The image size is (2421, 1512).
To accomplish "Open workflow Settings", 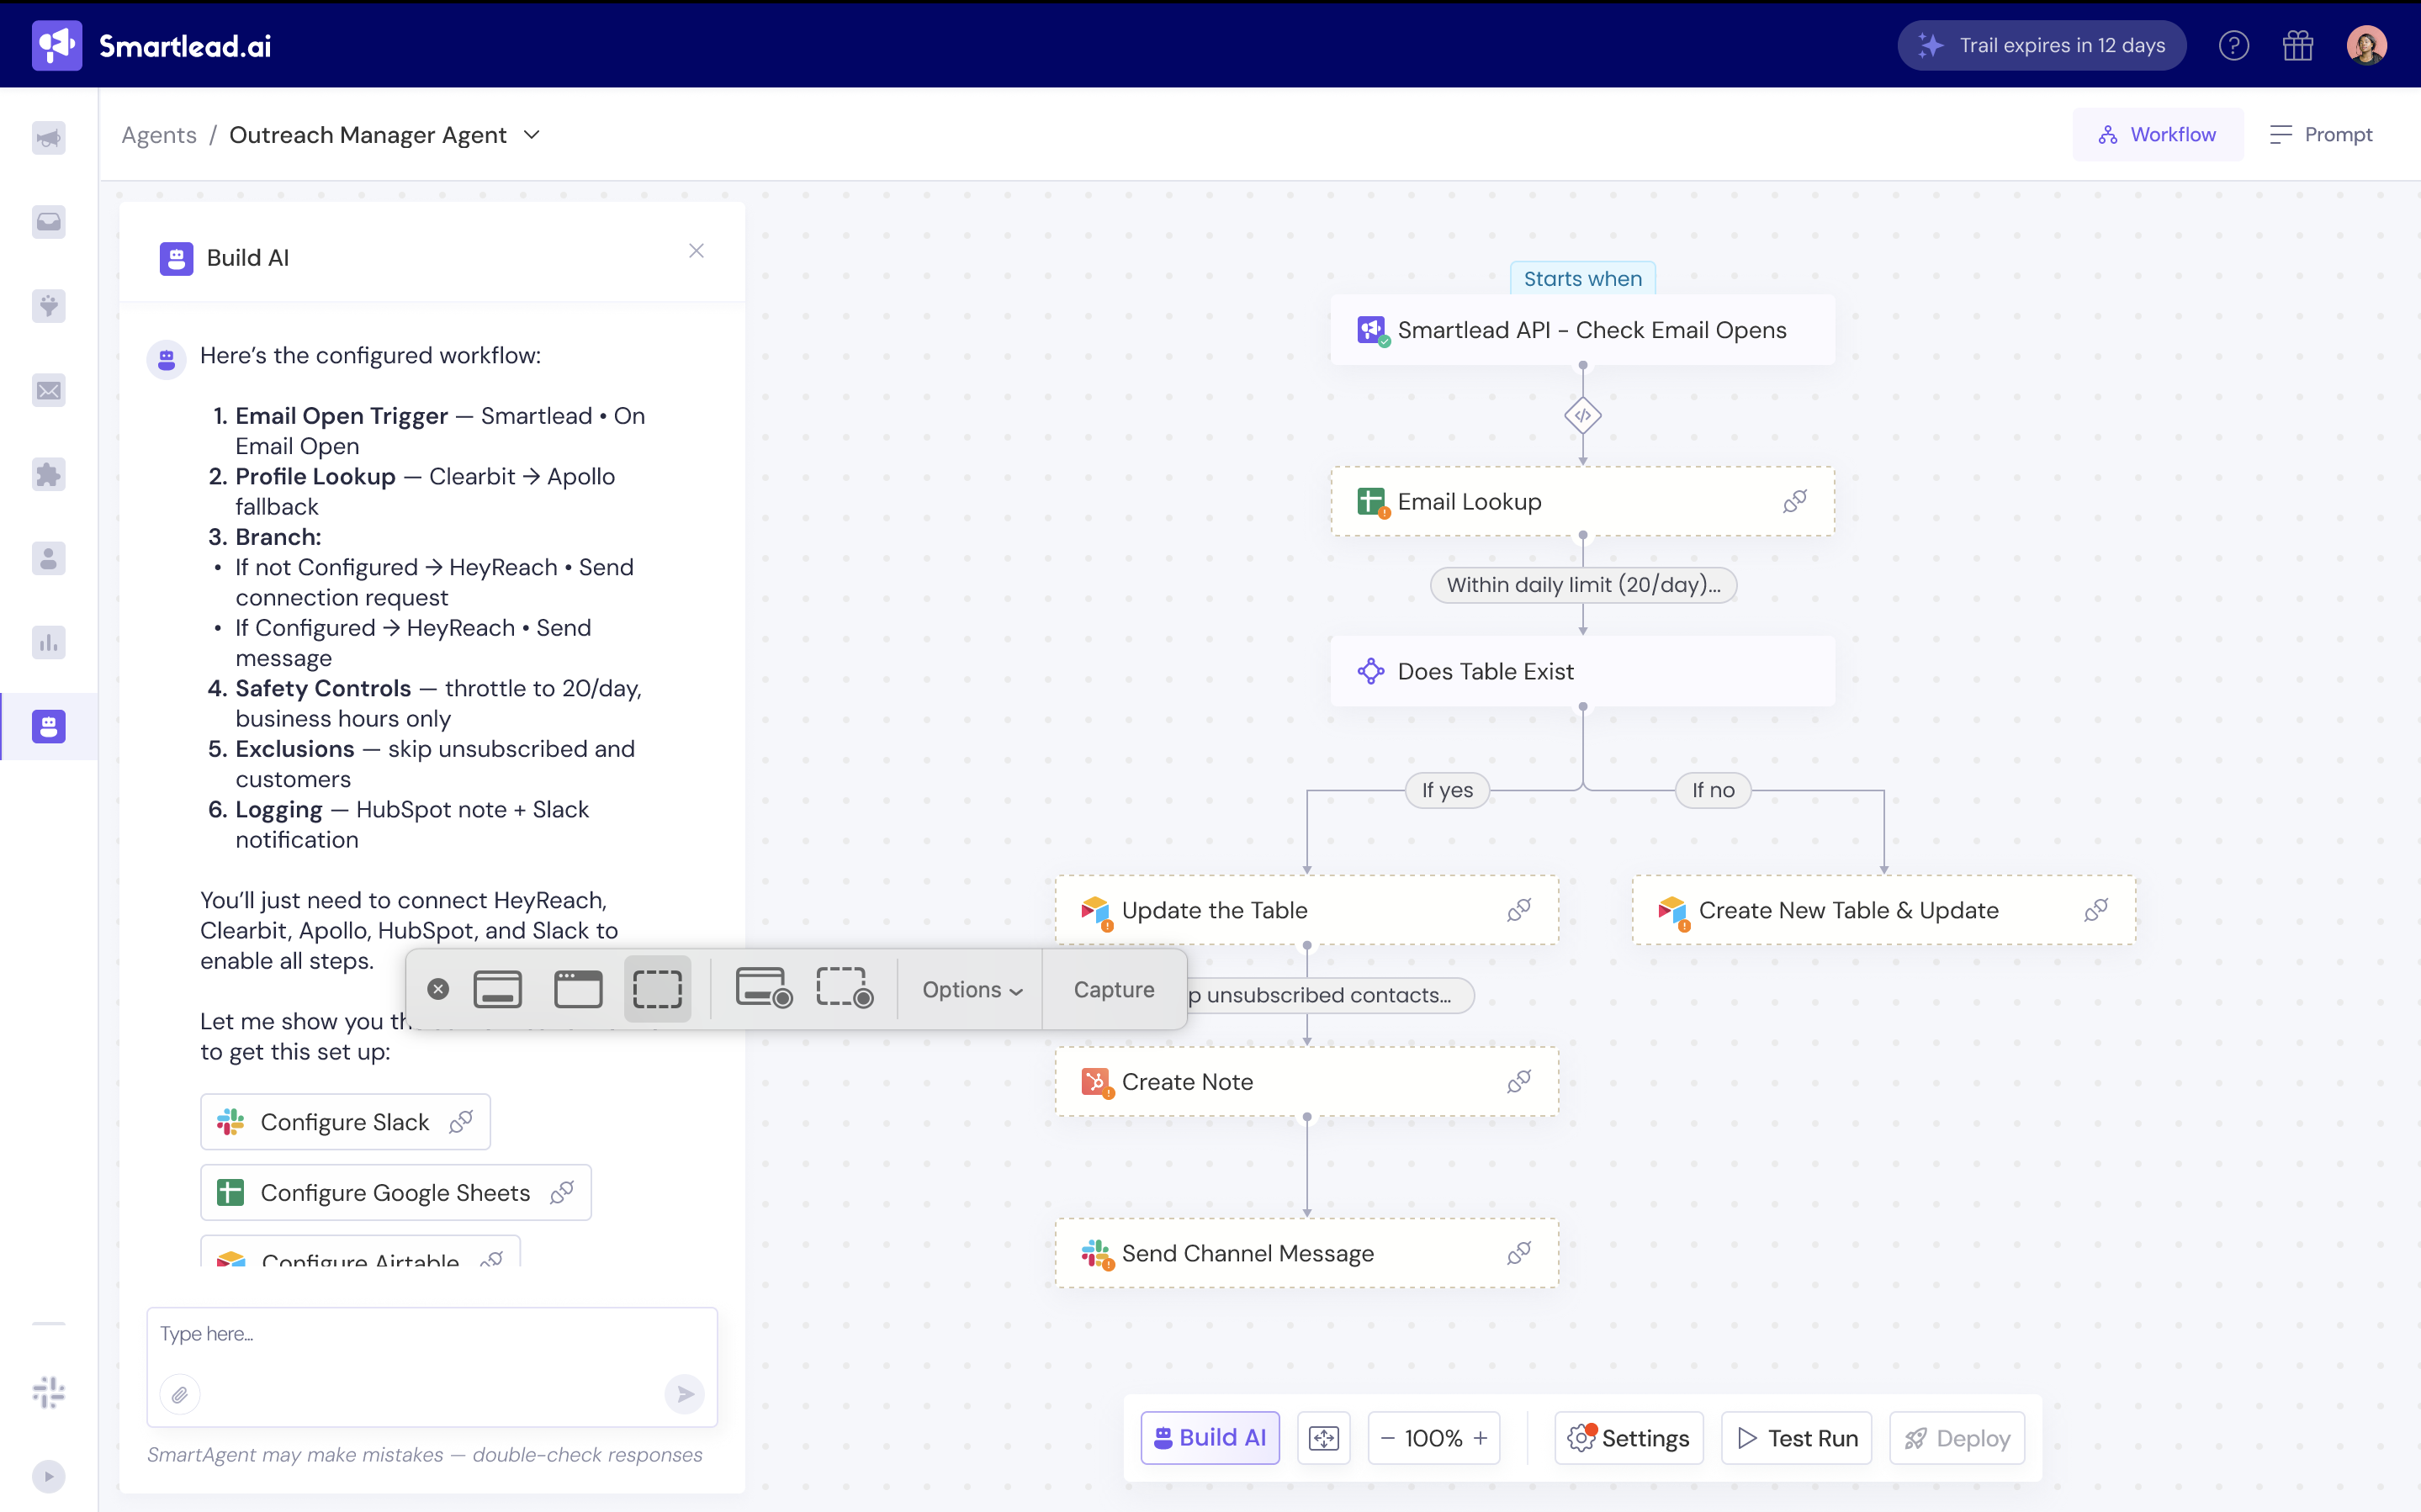I will (1629, 1438).
